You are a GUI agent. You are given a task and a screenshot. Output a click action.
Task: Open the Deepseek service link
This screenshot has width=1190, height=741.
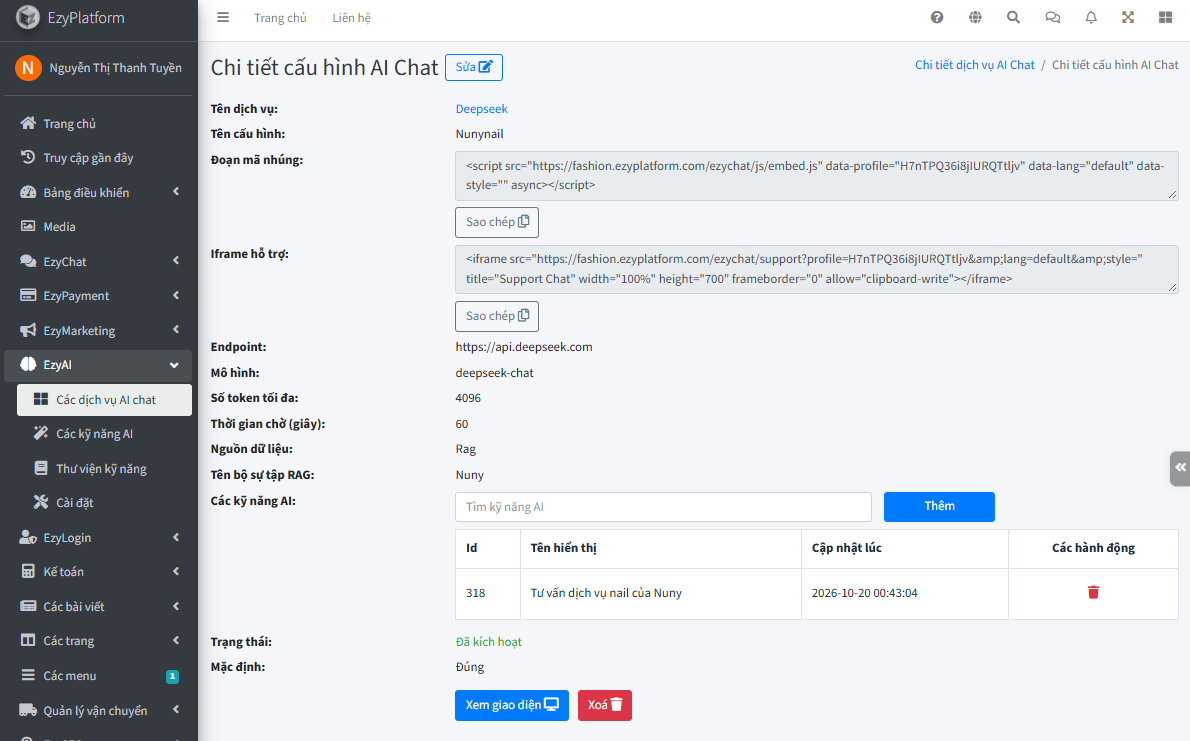[x=481, y=109]
